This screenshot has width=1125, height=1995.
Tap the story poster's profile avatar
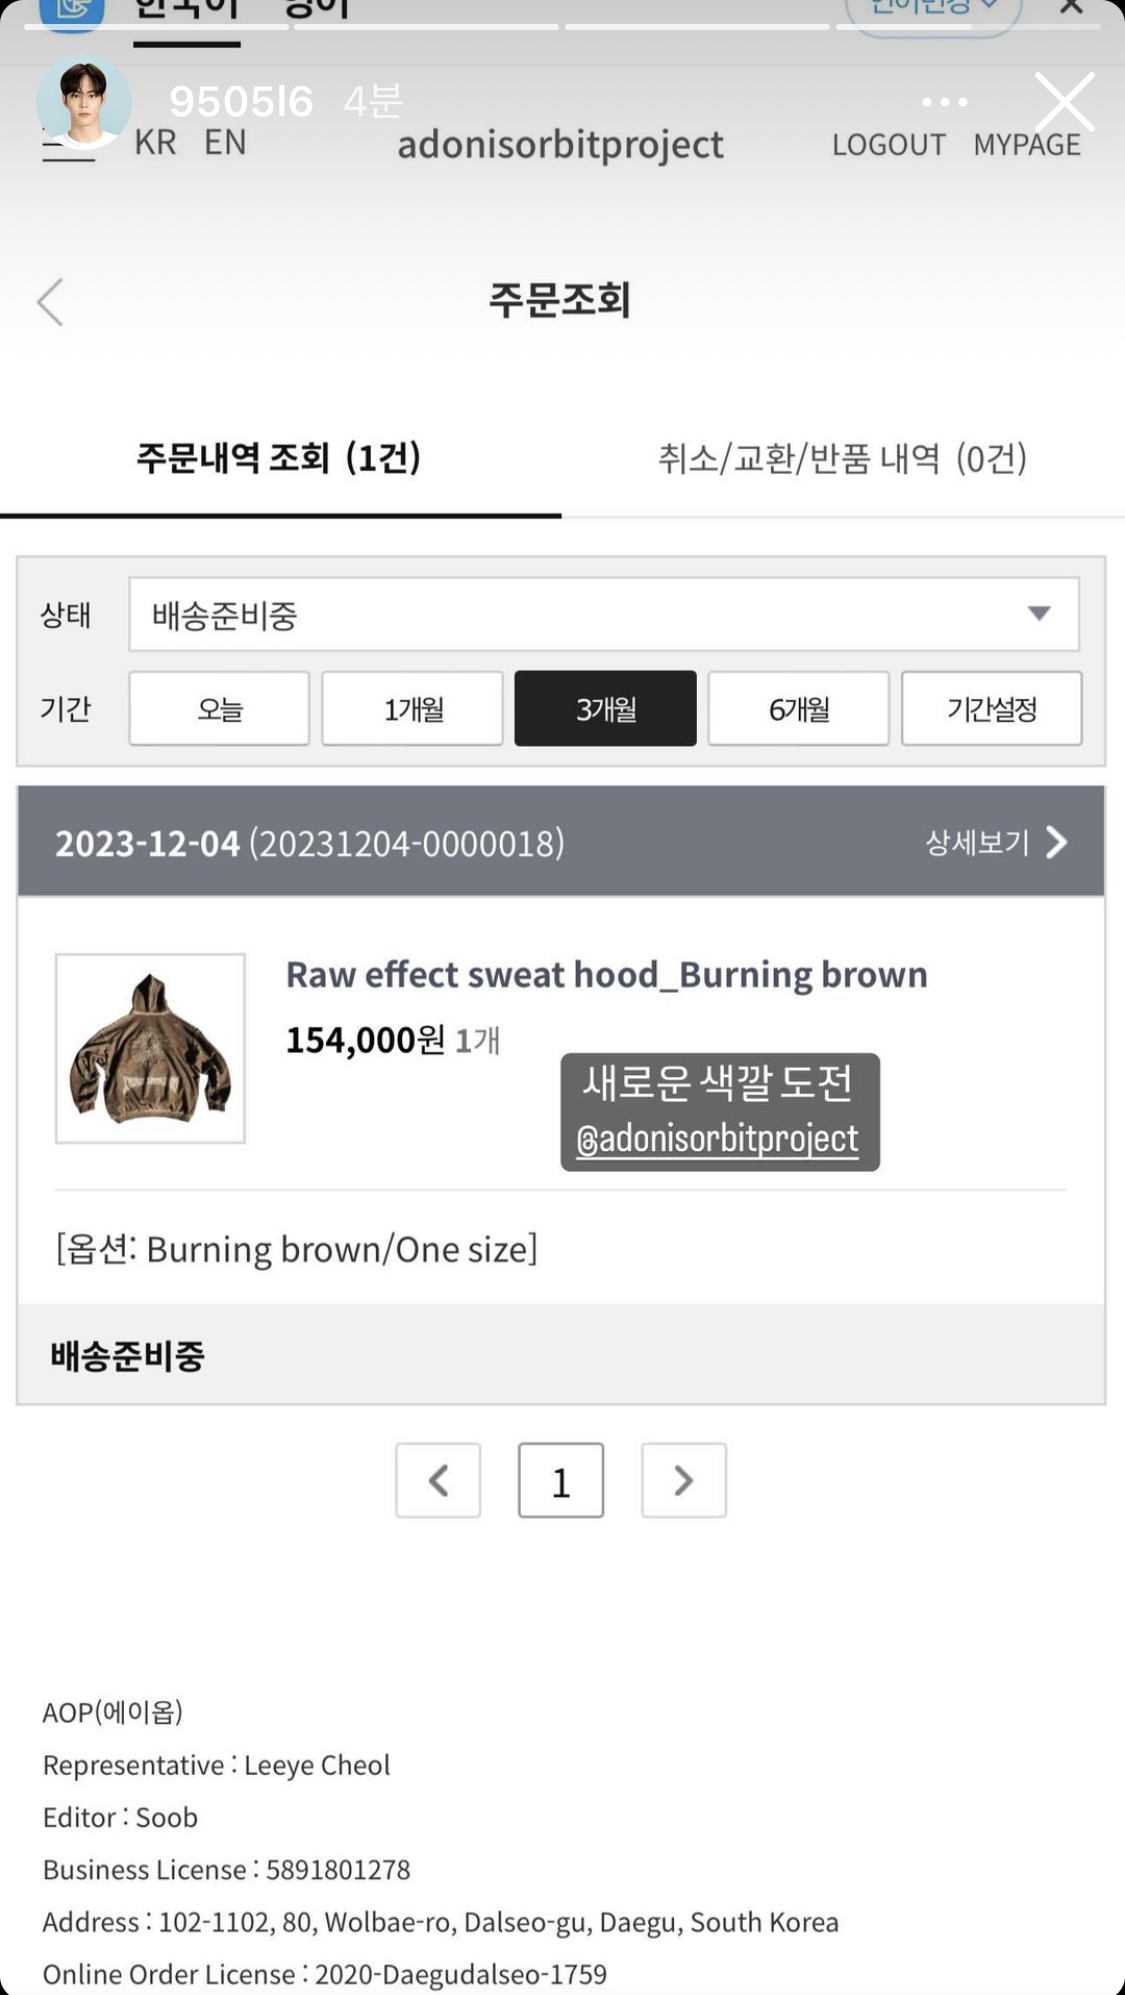tap(84, 102)
